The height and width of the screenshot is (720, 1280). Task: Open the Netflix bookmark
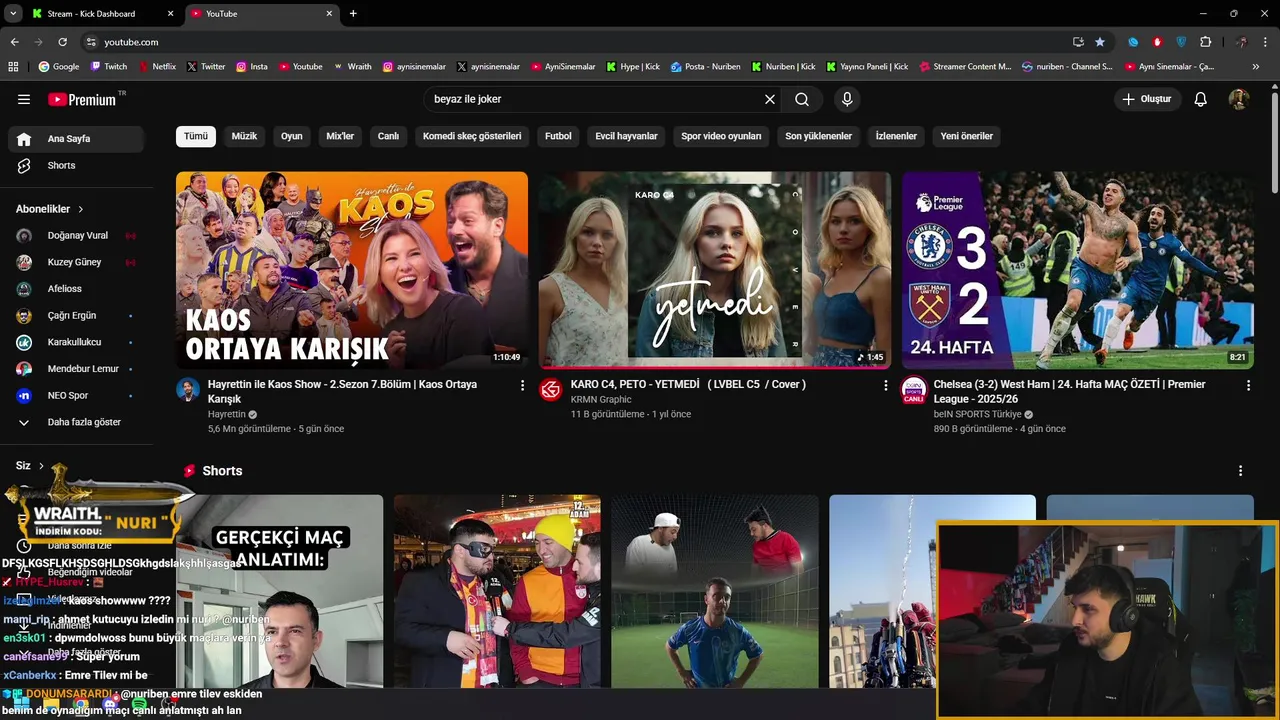[156, 67]
